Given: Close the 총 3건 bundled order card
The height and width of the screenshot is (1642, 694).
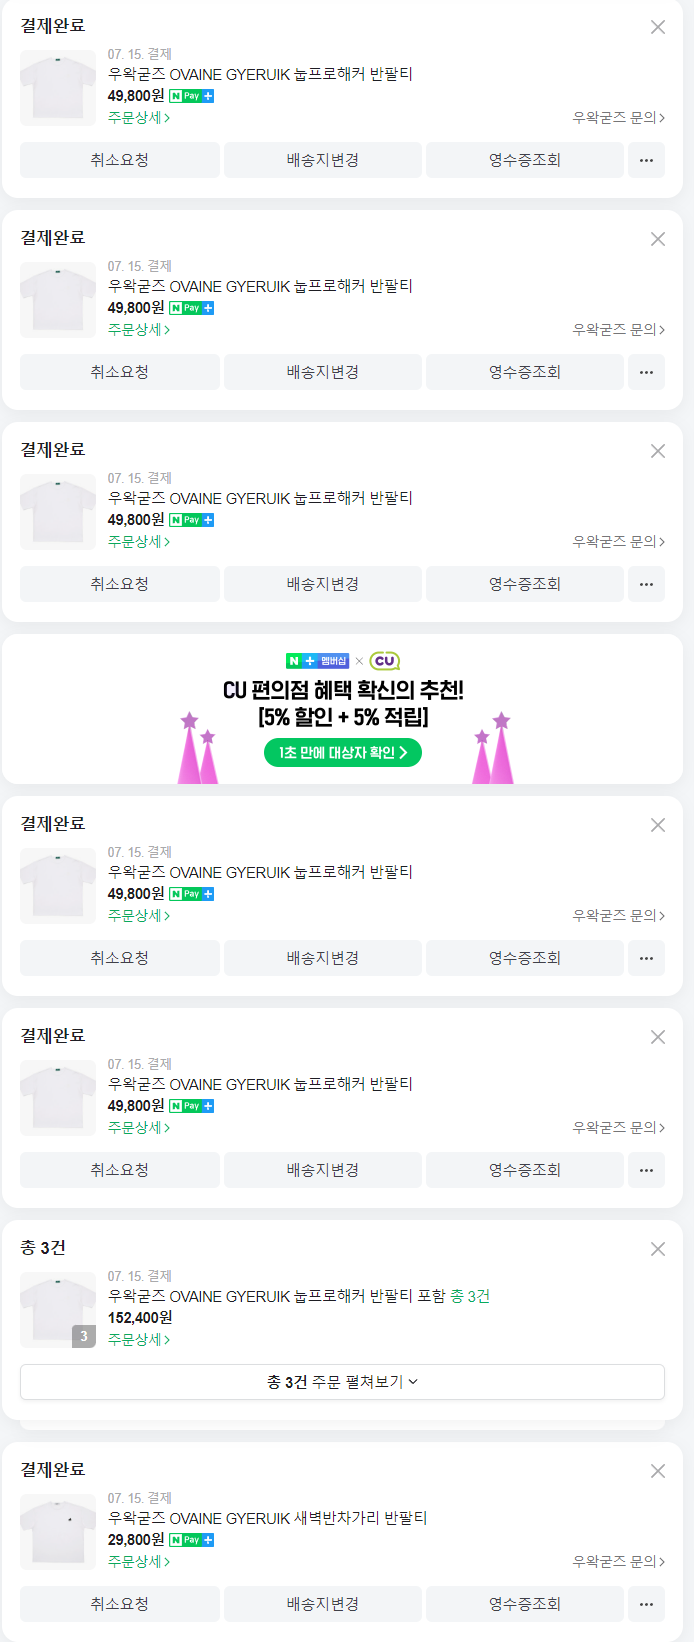Looking at the screenshot, I should pos(658,1249).
